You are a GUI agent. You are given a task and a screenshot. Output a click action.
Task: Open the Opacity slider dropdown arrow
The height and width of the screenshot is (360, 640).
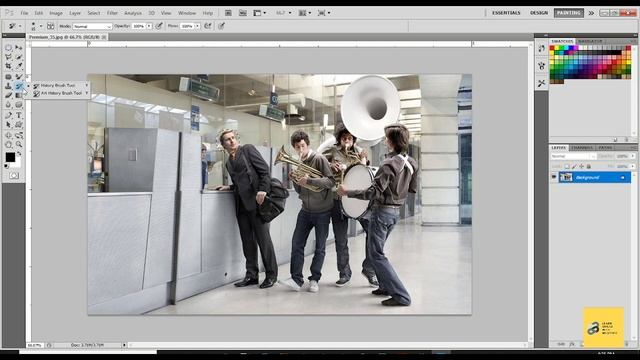149,26
